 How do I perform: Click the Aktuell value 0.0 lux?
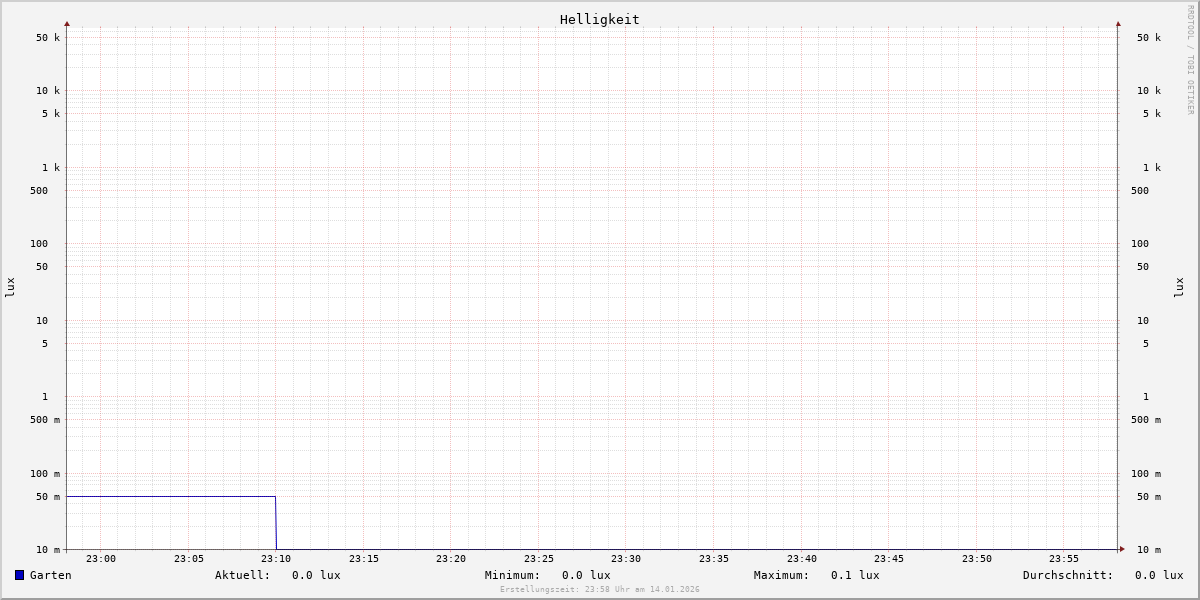tap(316, 575)
